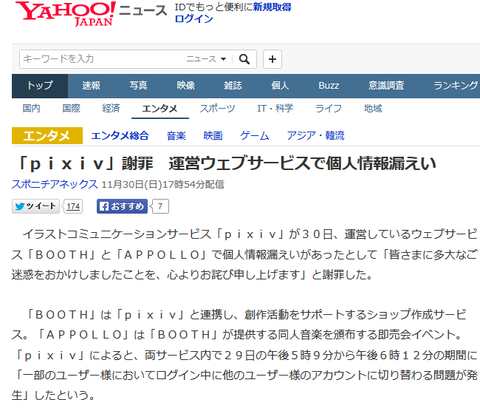Open the 音楽 subcategory link
This screenshot has height=411, width=480.
(176, 136)
